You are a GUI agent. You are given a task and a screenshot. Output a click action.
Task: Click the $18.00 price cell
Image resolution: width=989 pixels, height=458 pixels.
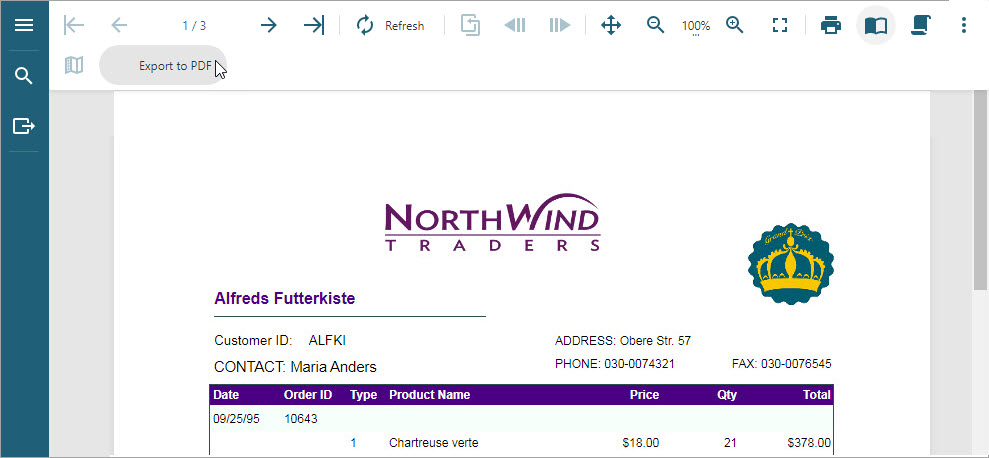[640, 443]
